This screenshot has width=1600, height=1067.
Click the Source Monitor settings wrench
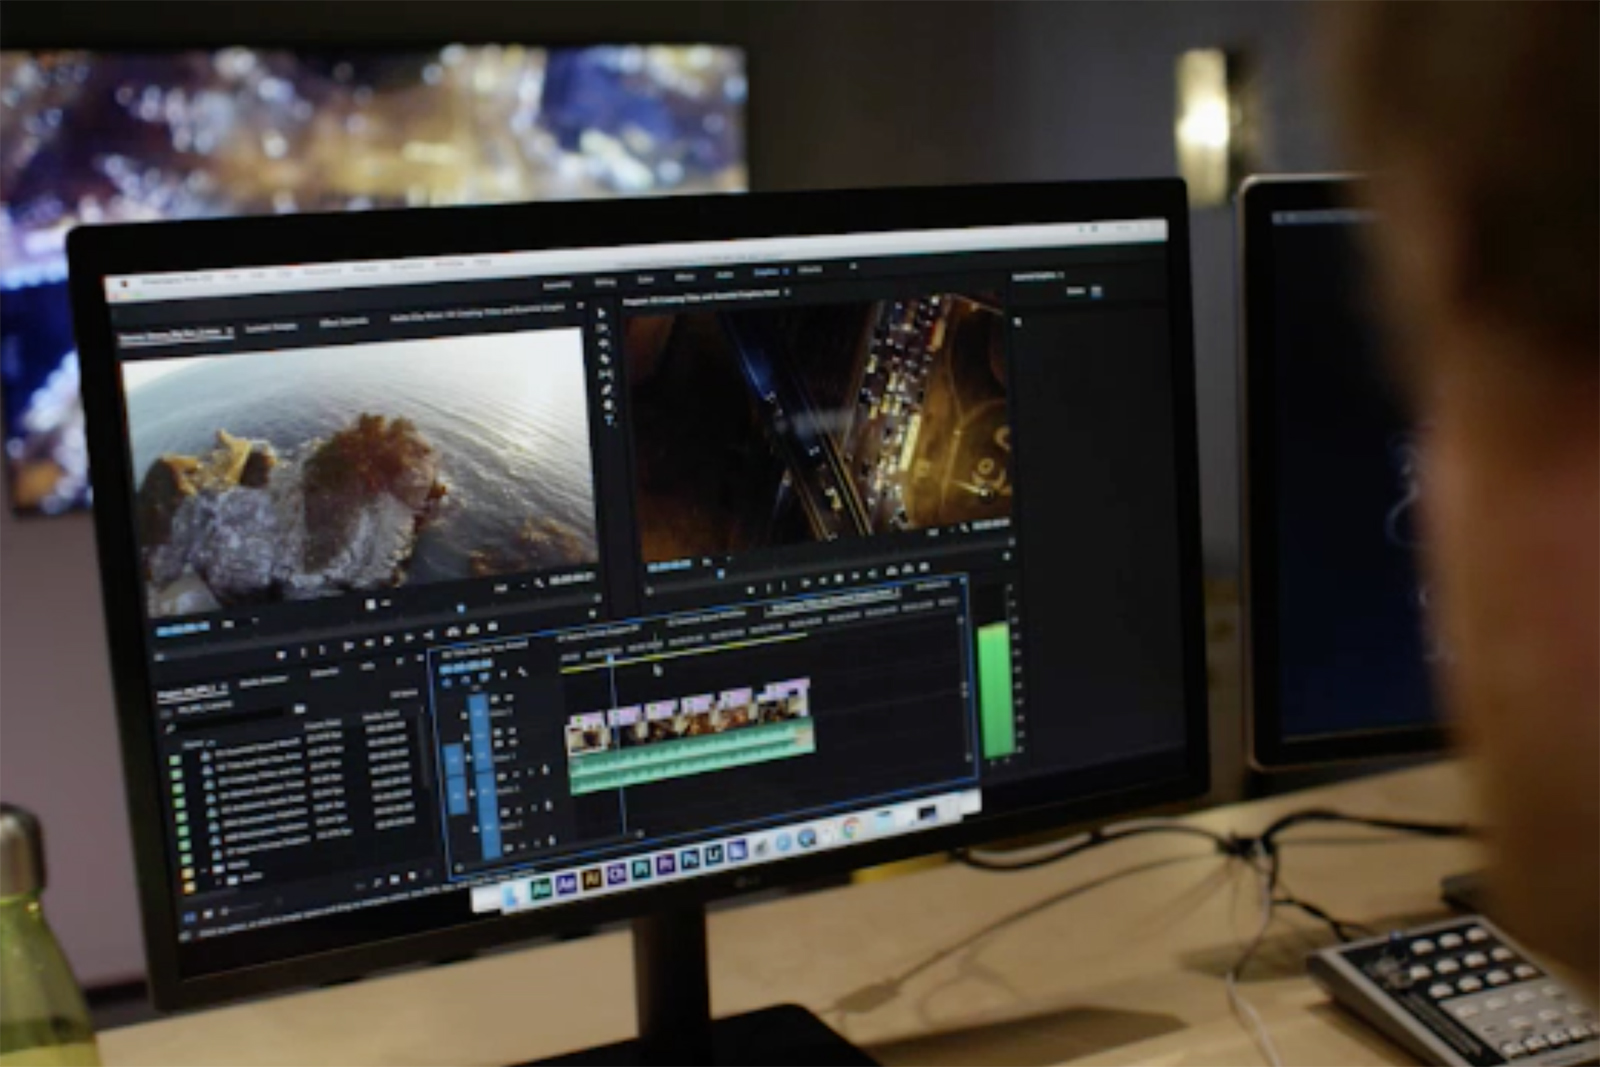click(x=538, y=582)
